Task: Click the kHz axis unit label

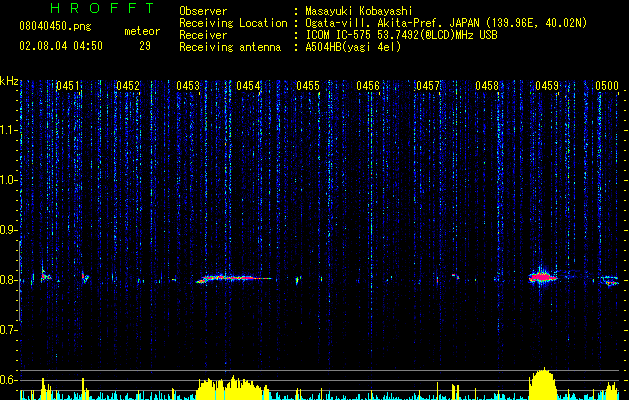Action: [x=9, y=81]
